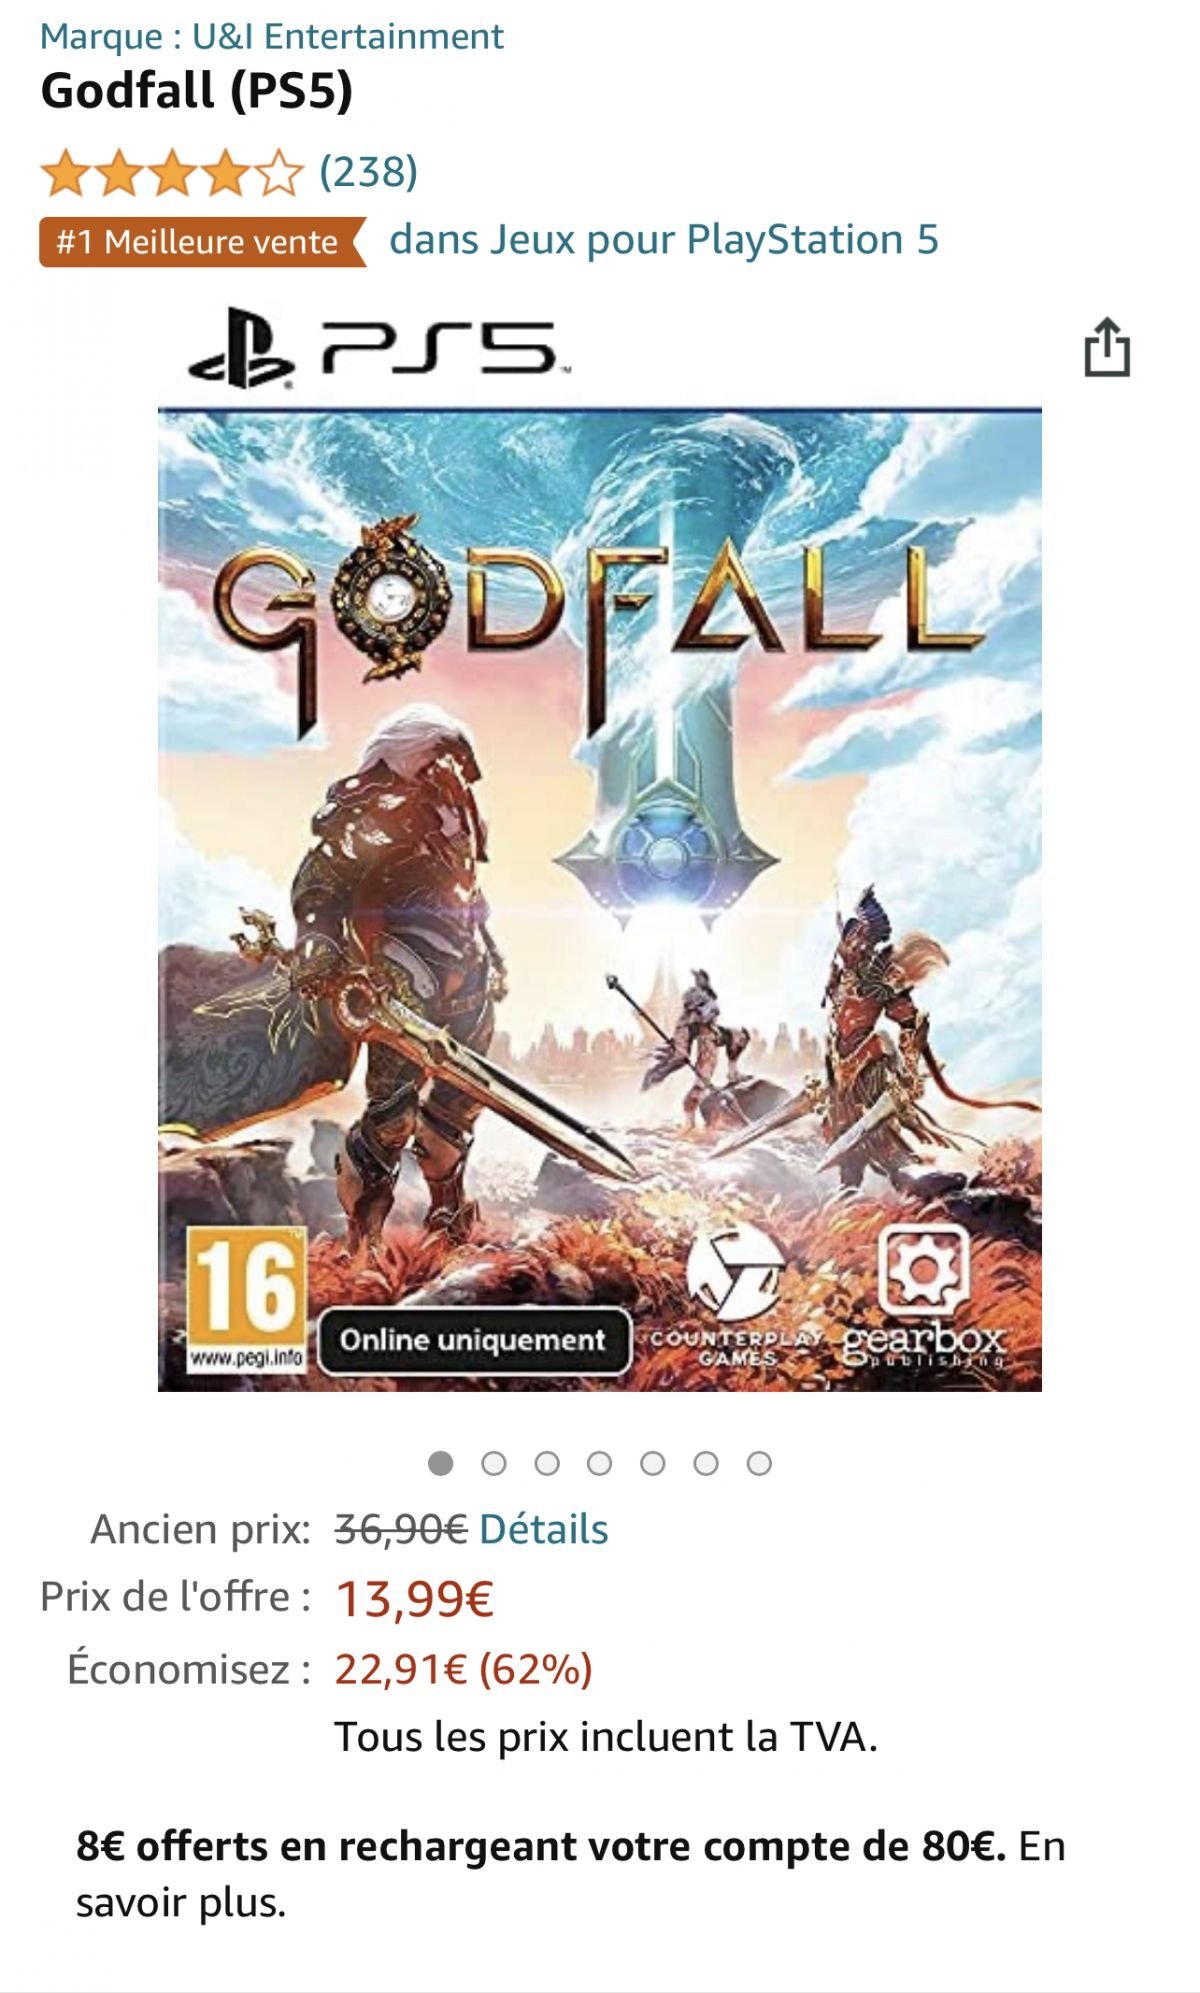This screenshot has width=1200, height=1993.
Task: Select the first image carousel dot
Action: (x=440, y=1463)
